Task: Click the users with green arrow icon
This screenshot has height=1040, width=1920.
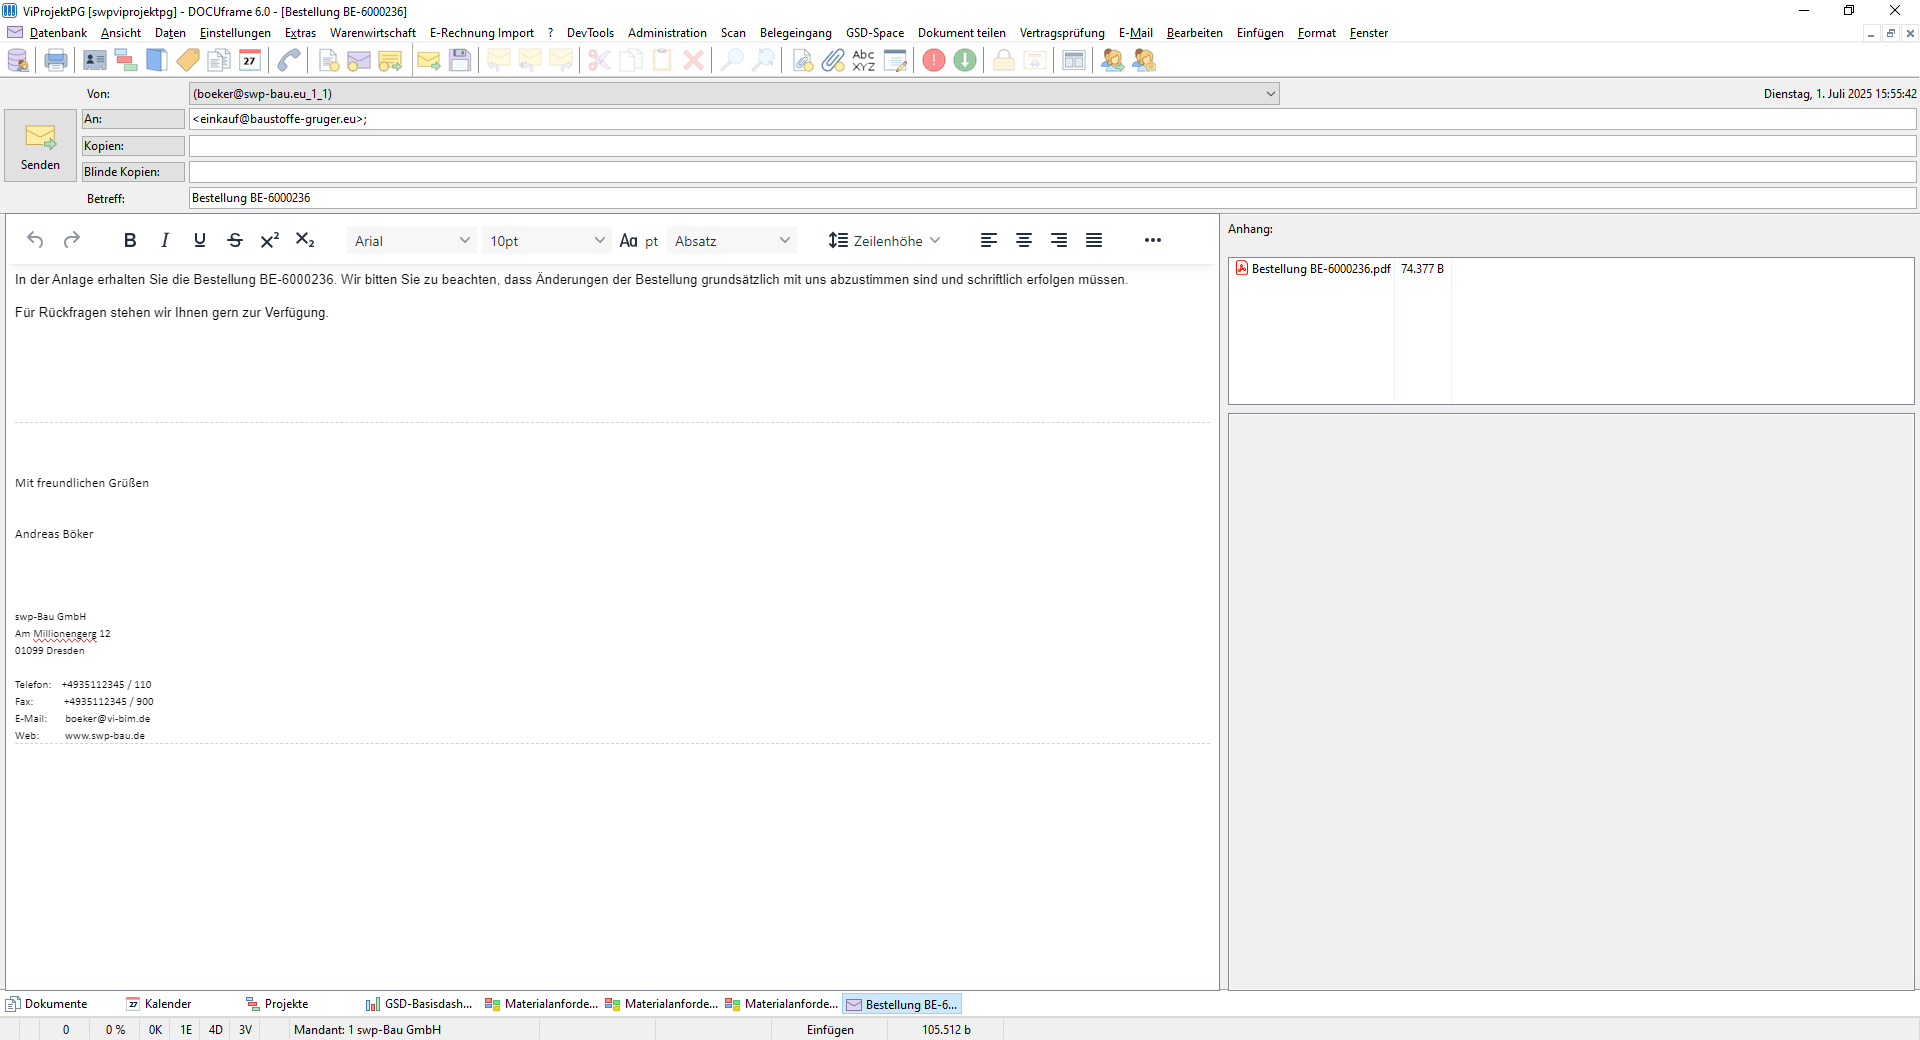Action: click(1112, 61)
